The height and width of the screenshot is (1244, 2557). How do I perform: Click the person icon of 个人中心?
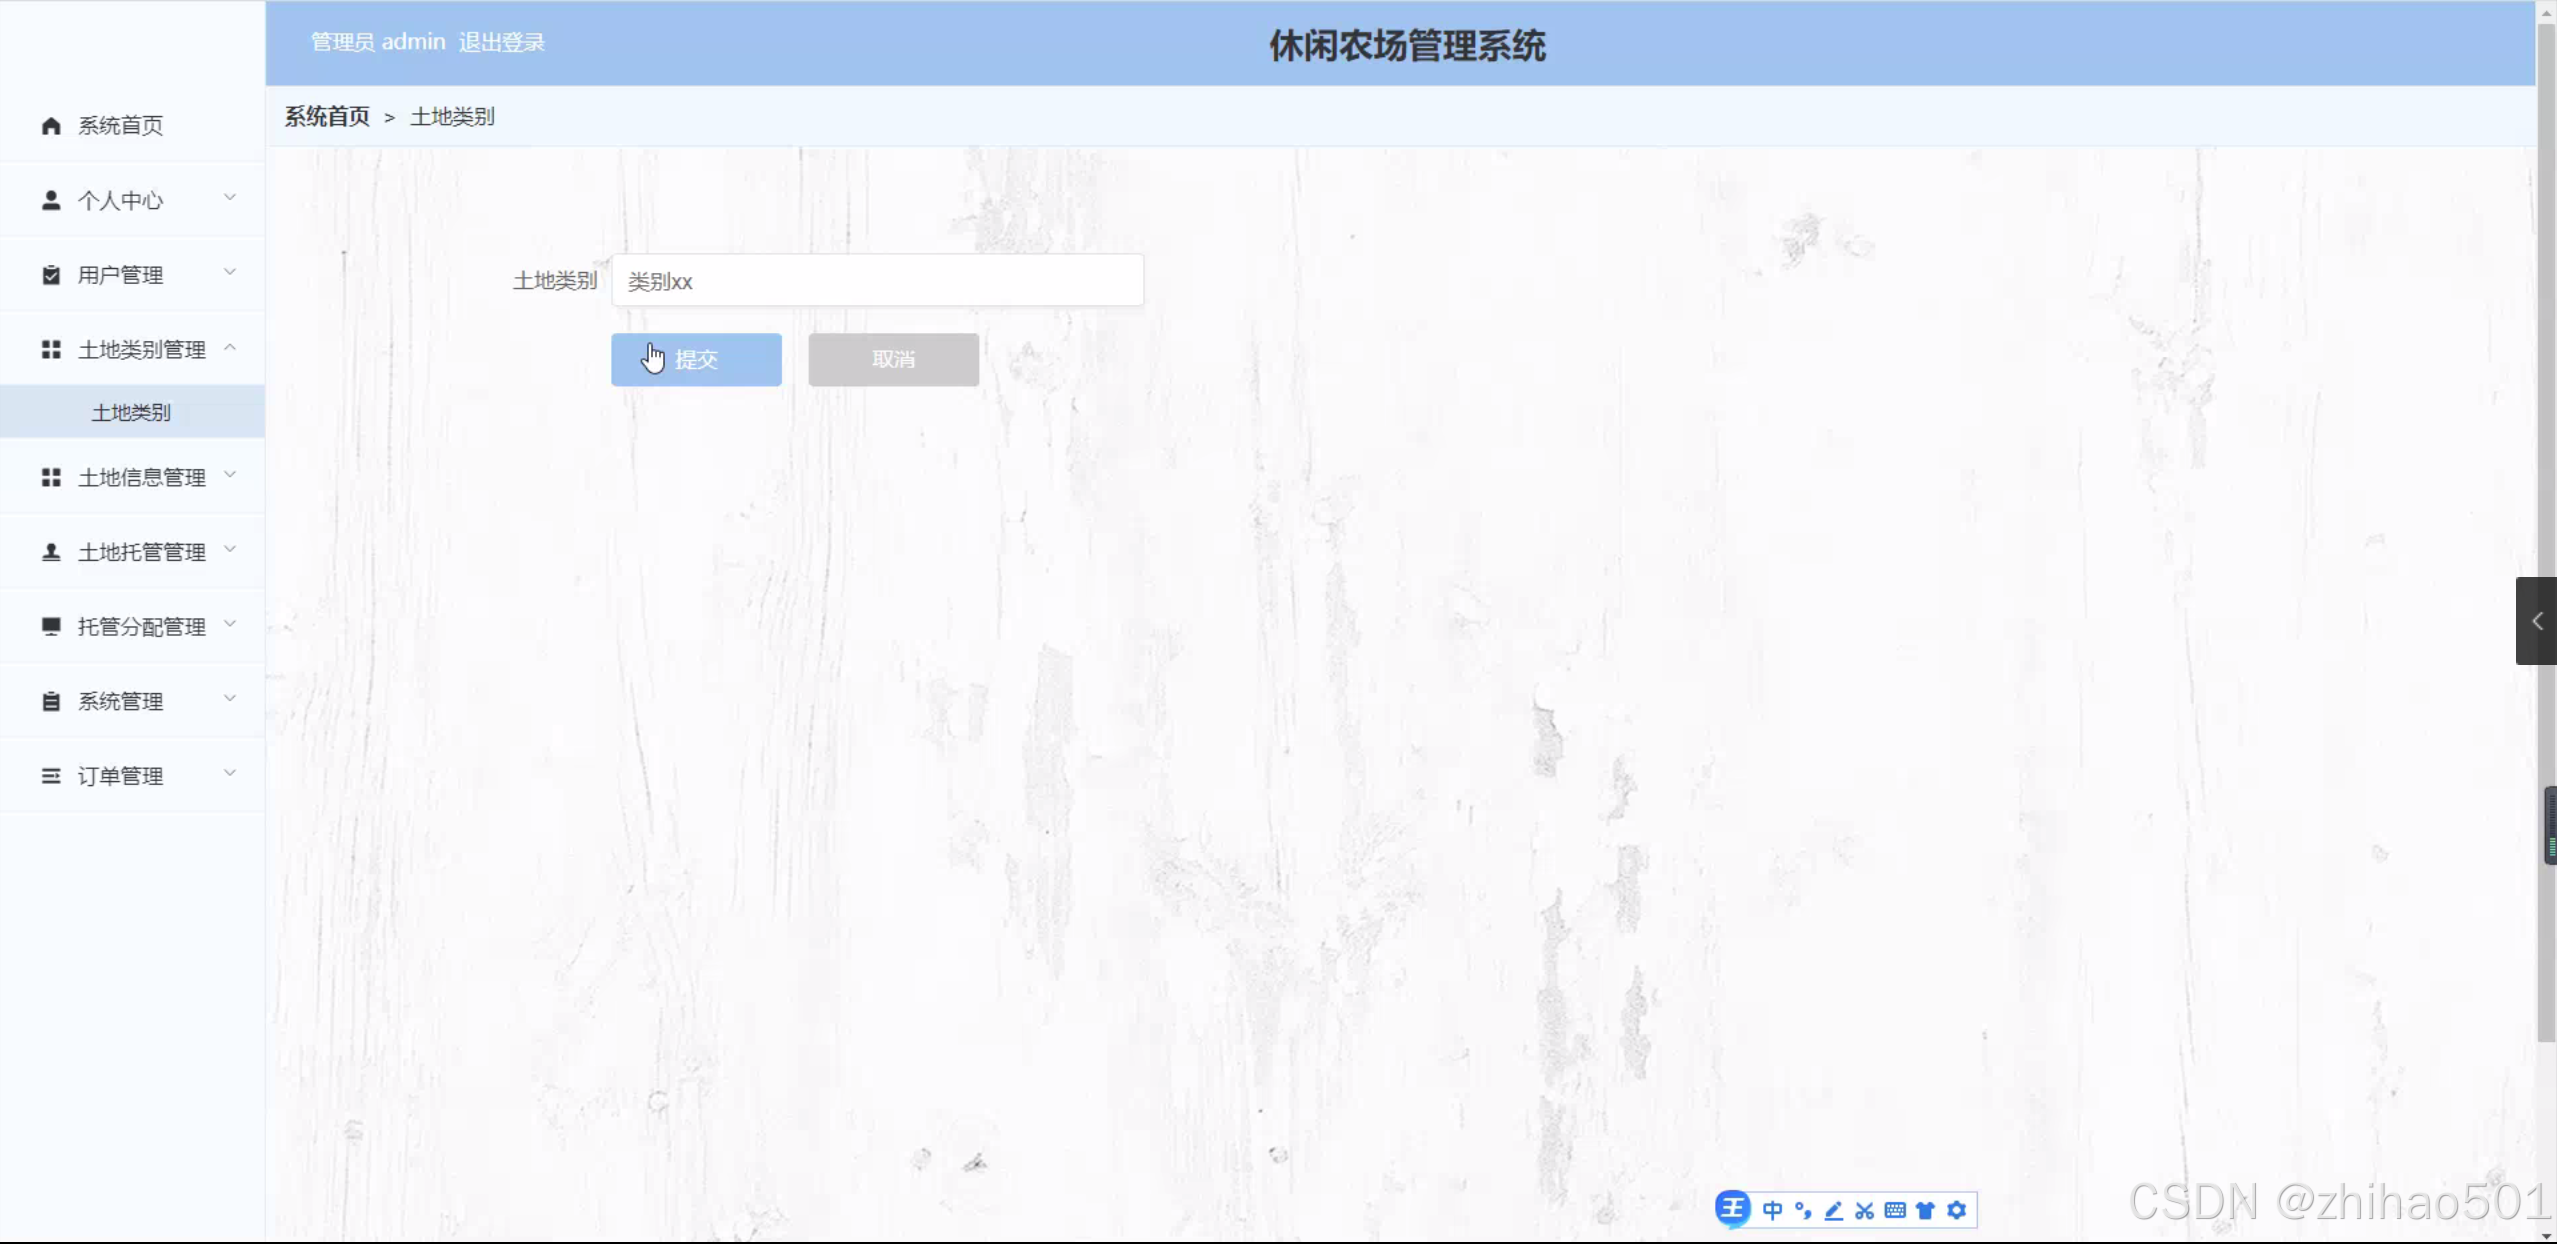tap(50, 199)
